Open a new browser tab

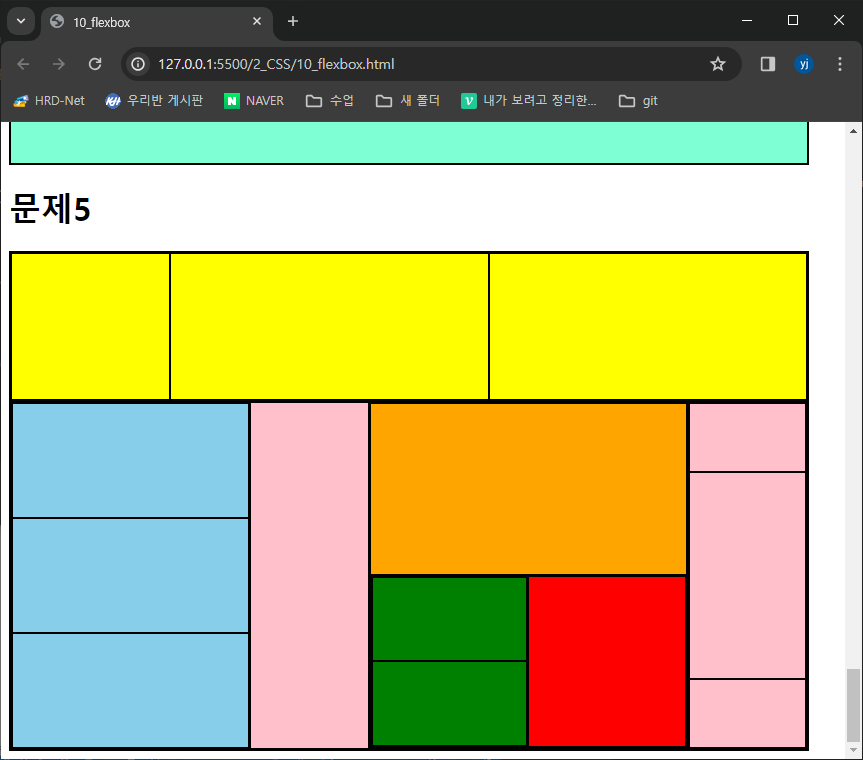coord(291,20)
